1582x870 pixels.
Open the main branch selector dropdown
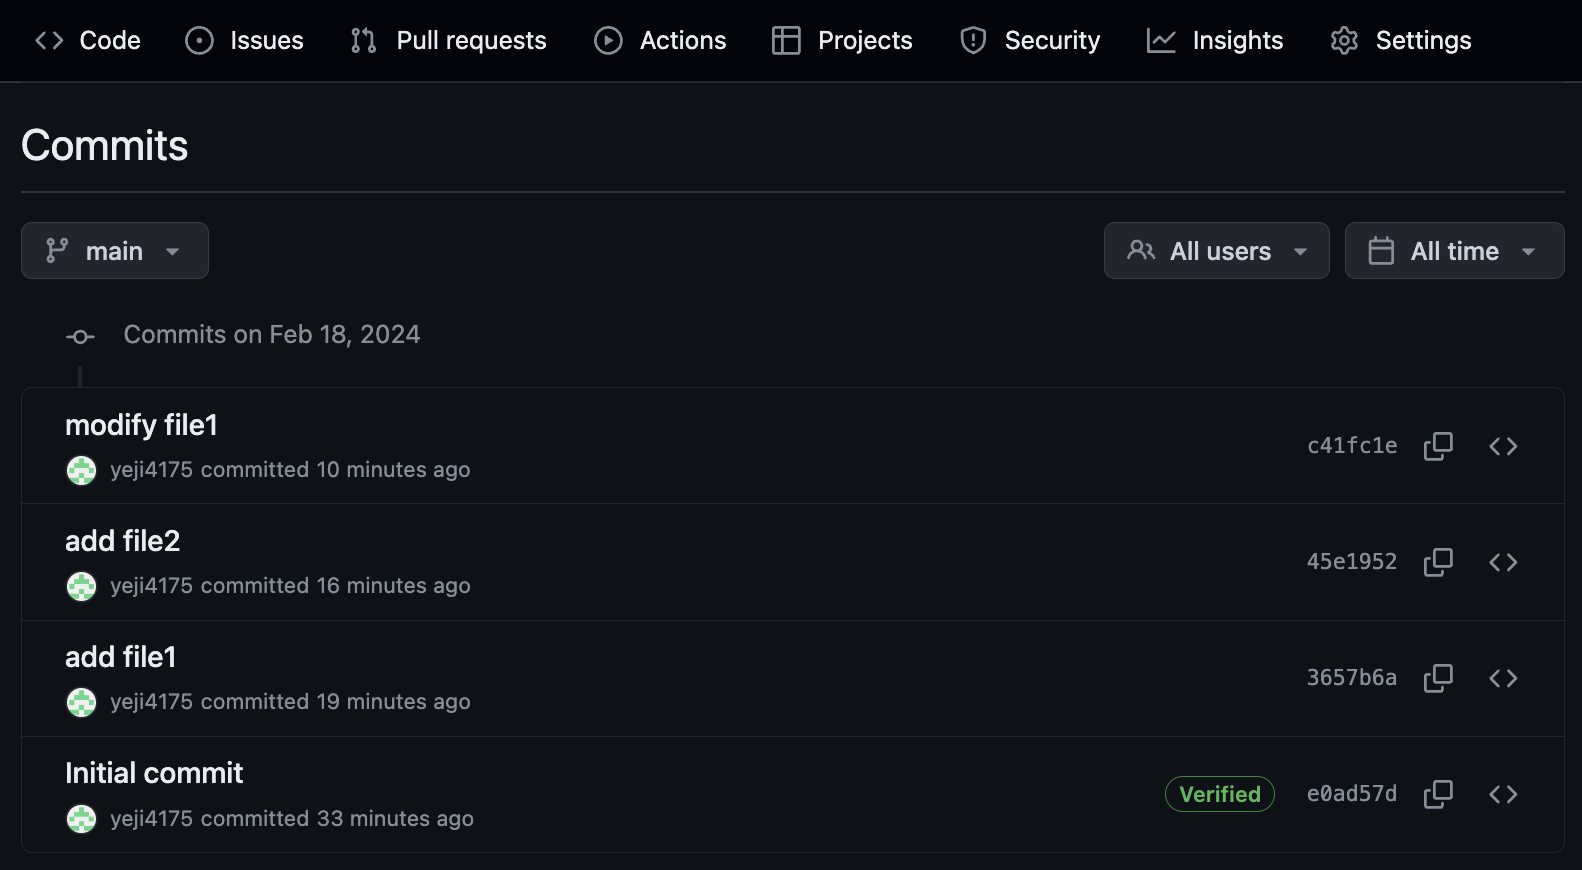click(x=115, y=251)
